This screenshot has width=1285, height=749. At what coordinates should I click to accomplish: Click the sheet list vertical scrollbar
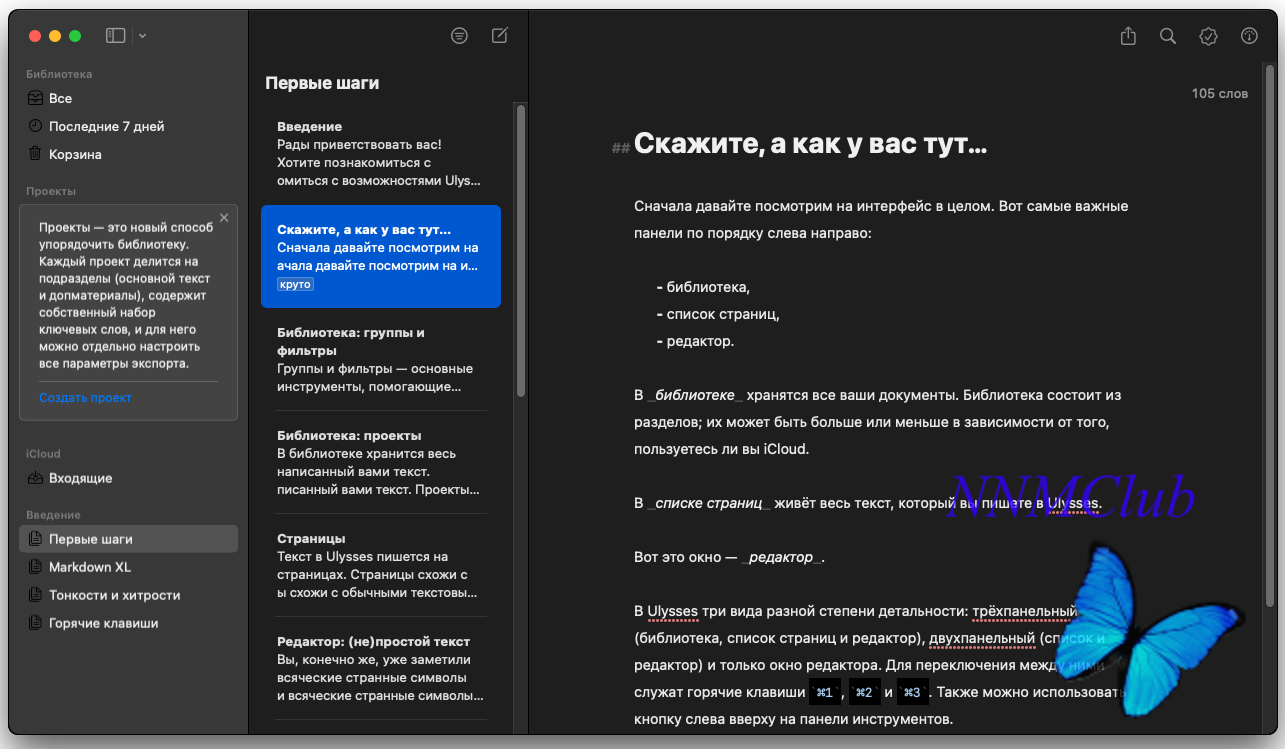pos(520,250)
